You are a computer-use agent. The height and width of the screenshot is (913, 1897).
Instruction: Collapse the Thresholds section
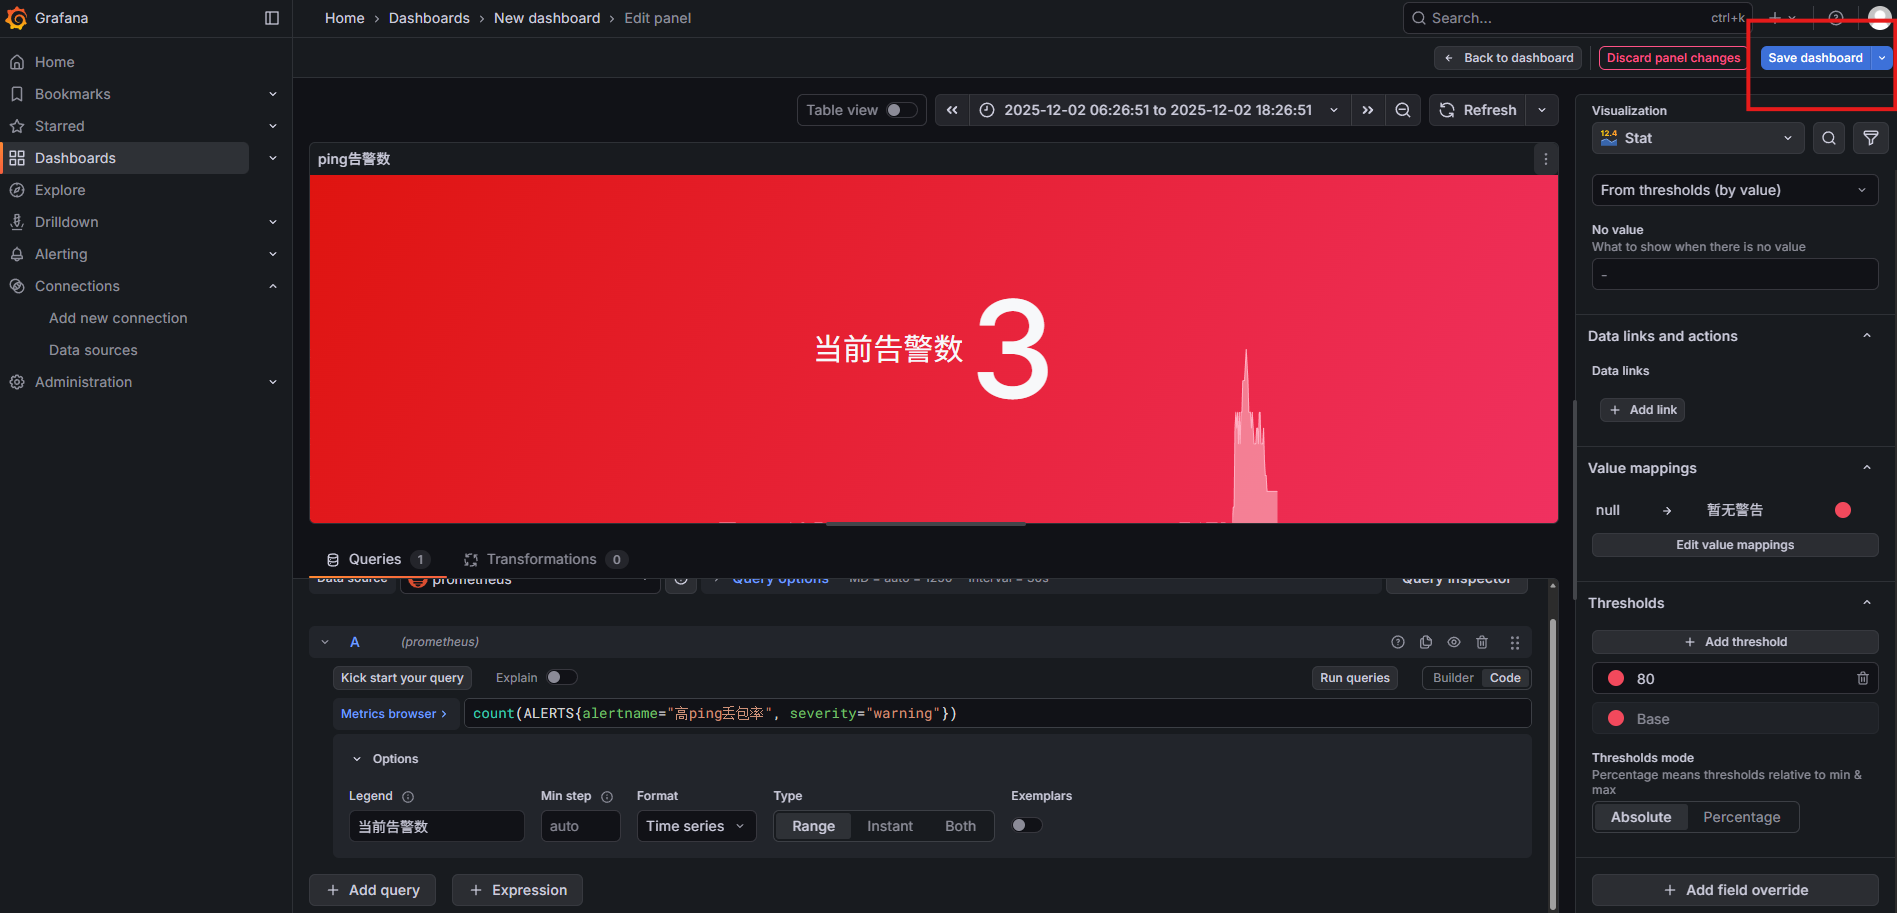[1866, 603]
